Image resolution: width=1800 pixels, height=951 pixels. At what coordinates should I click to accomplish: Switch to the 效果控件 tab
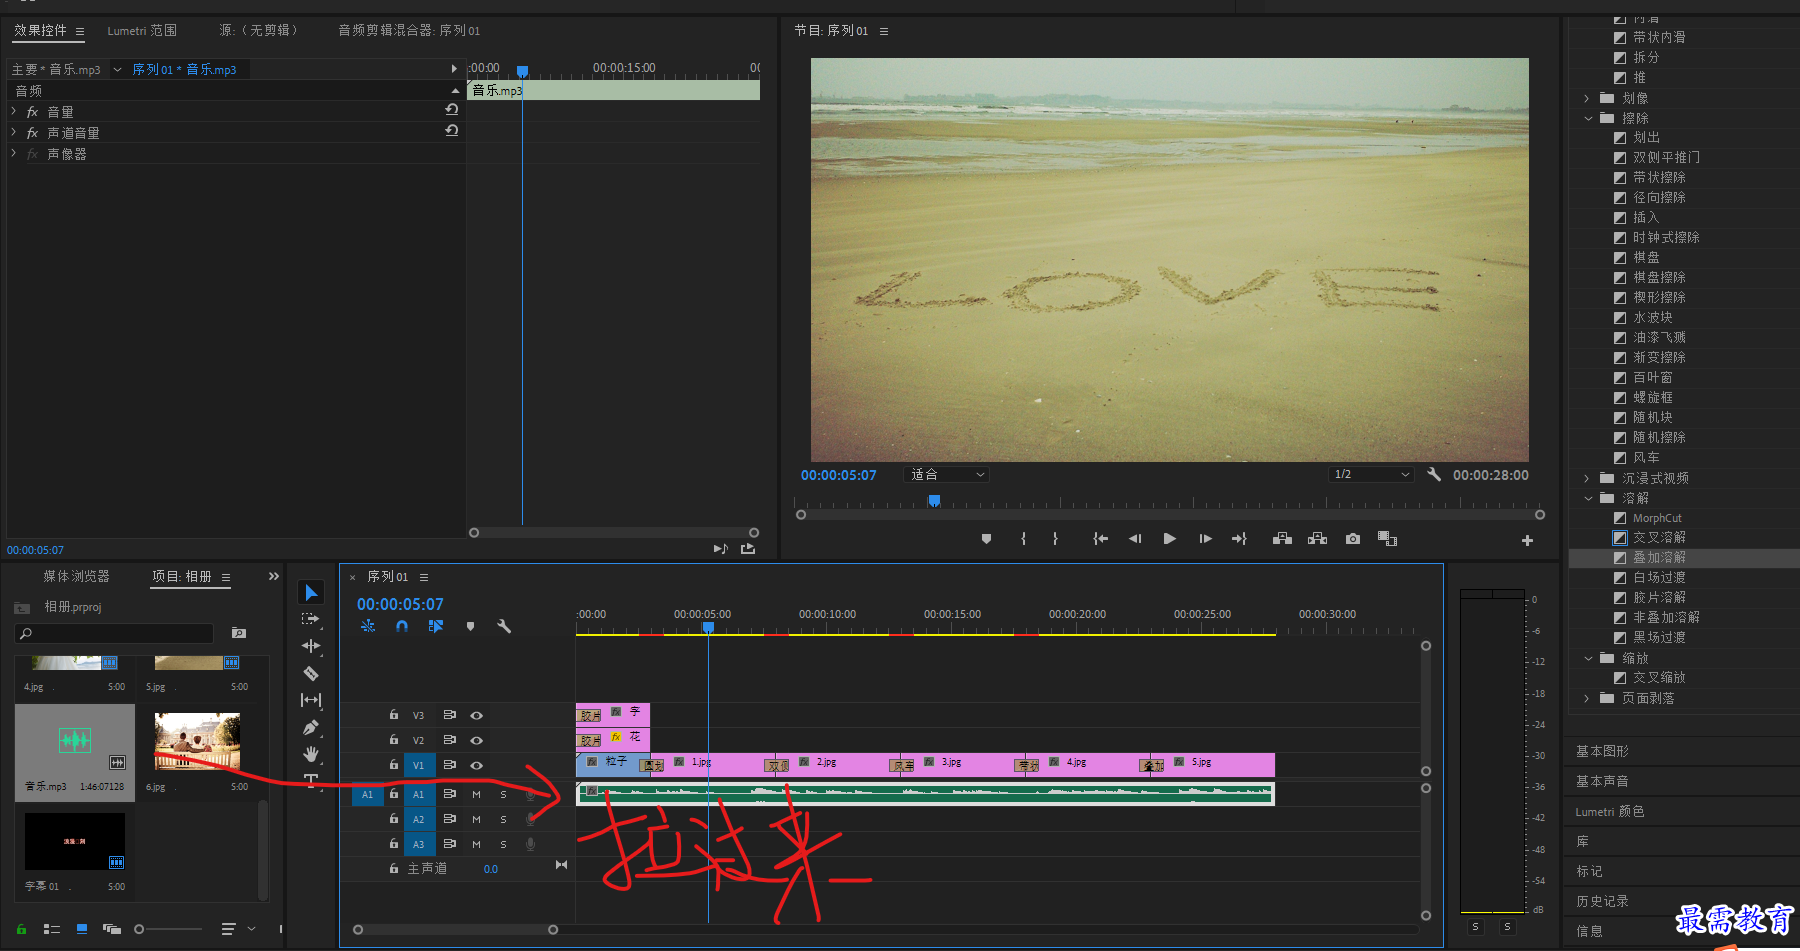40,30
